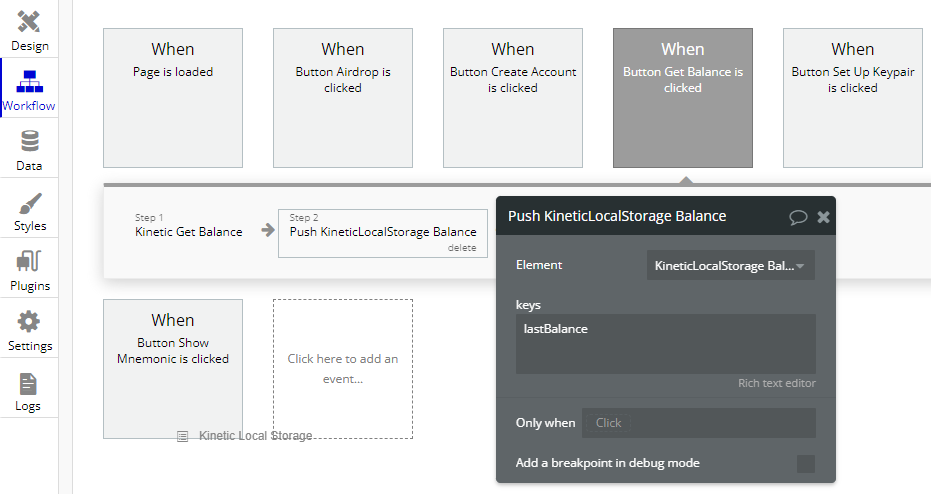The width and height of the screenshot is (931, 494).
Task: Click the Only when condition field
Action: click(x=698, y=423)
